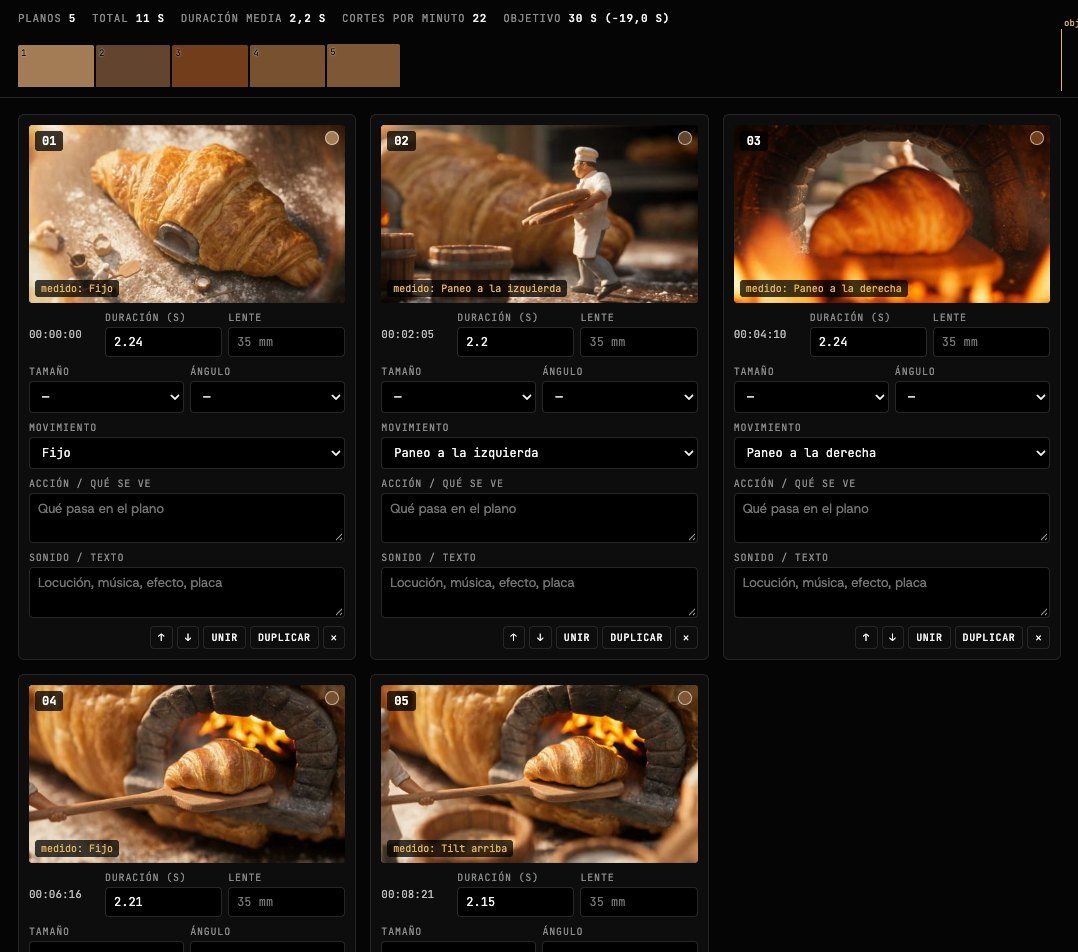Move shot 03 up with arrow icon
This screenshot has height=952, width=1078.
[x=866, y=637]
